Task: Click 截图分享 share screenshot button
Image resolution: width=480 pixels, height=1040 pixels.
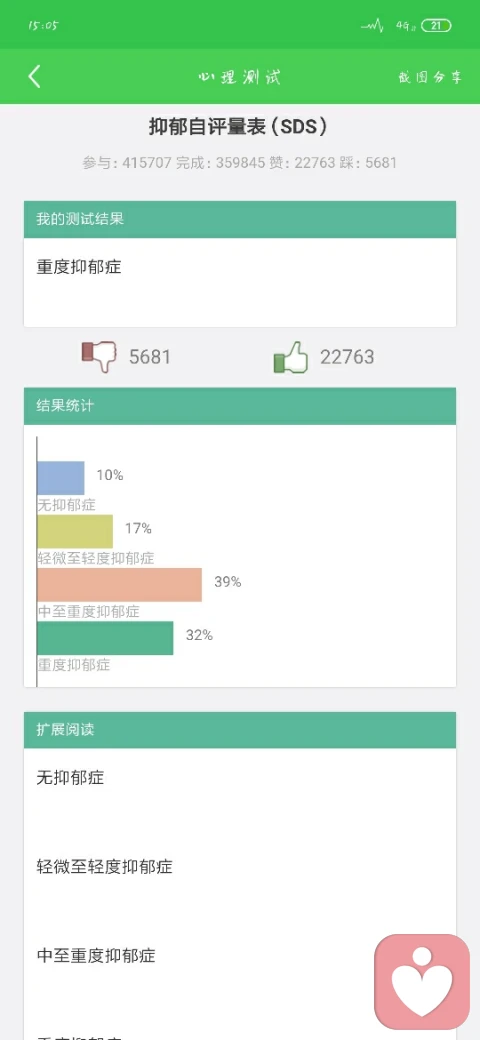Action: (x=430, y=77)
